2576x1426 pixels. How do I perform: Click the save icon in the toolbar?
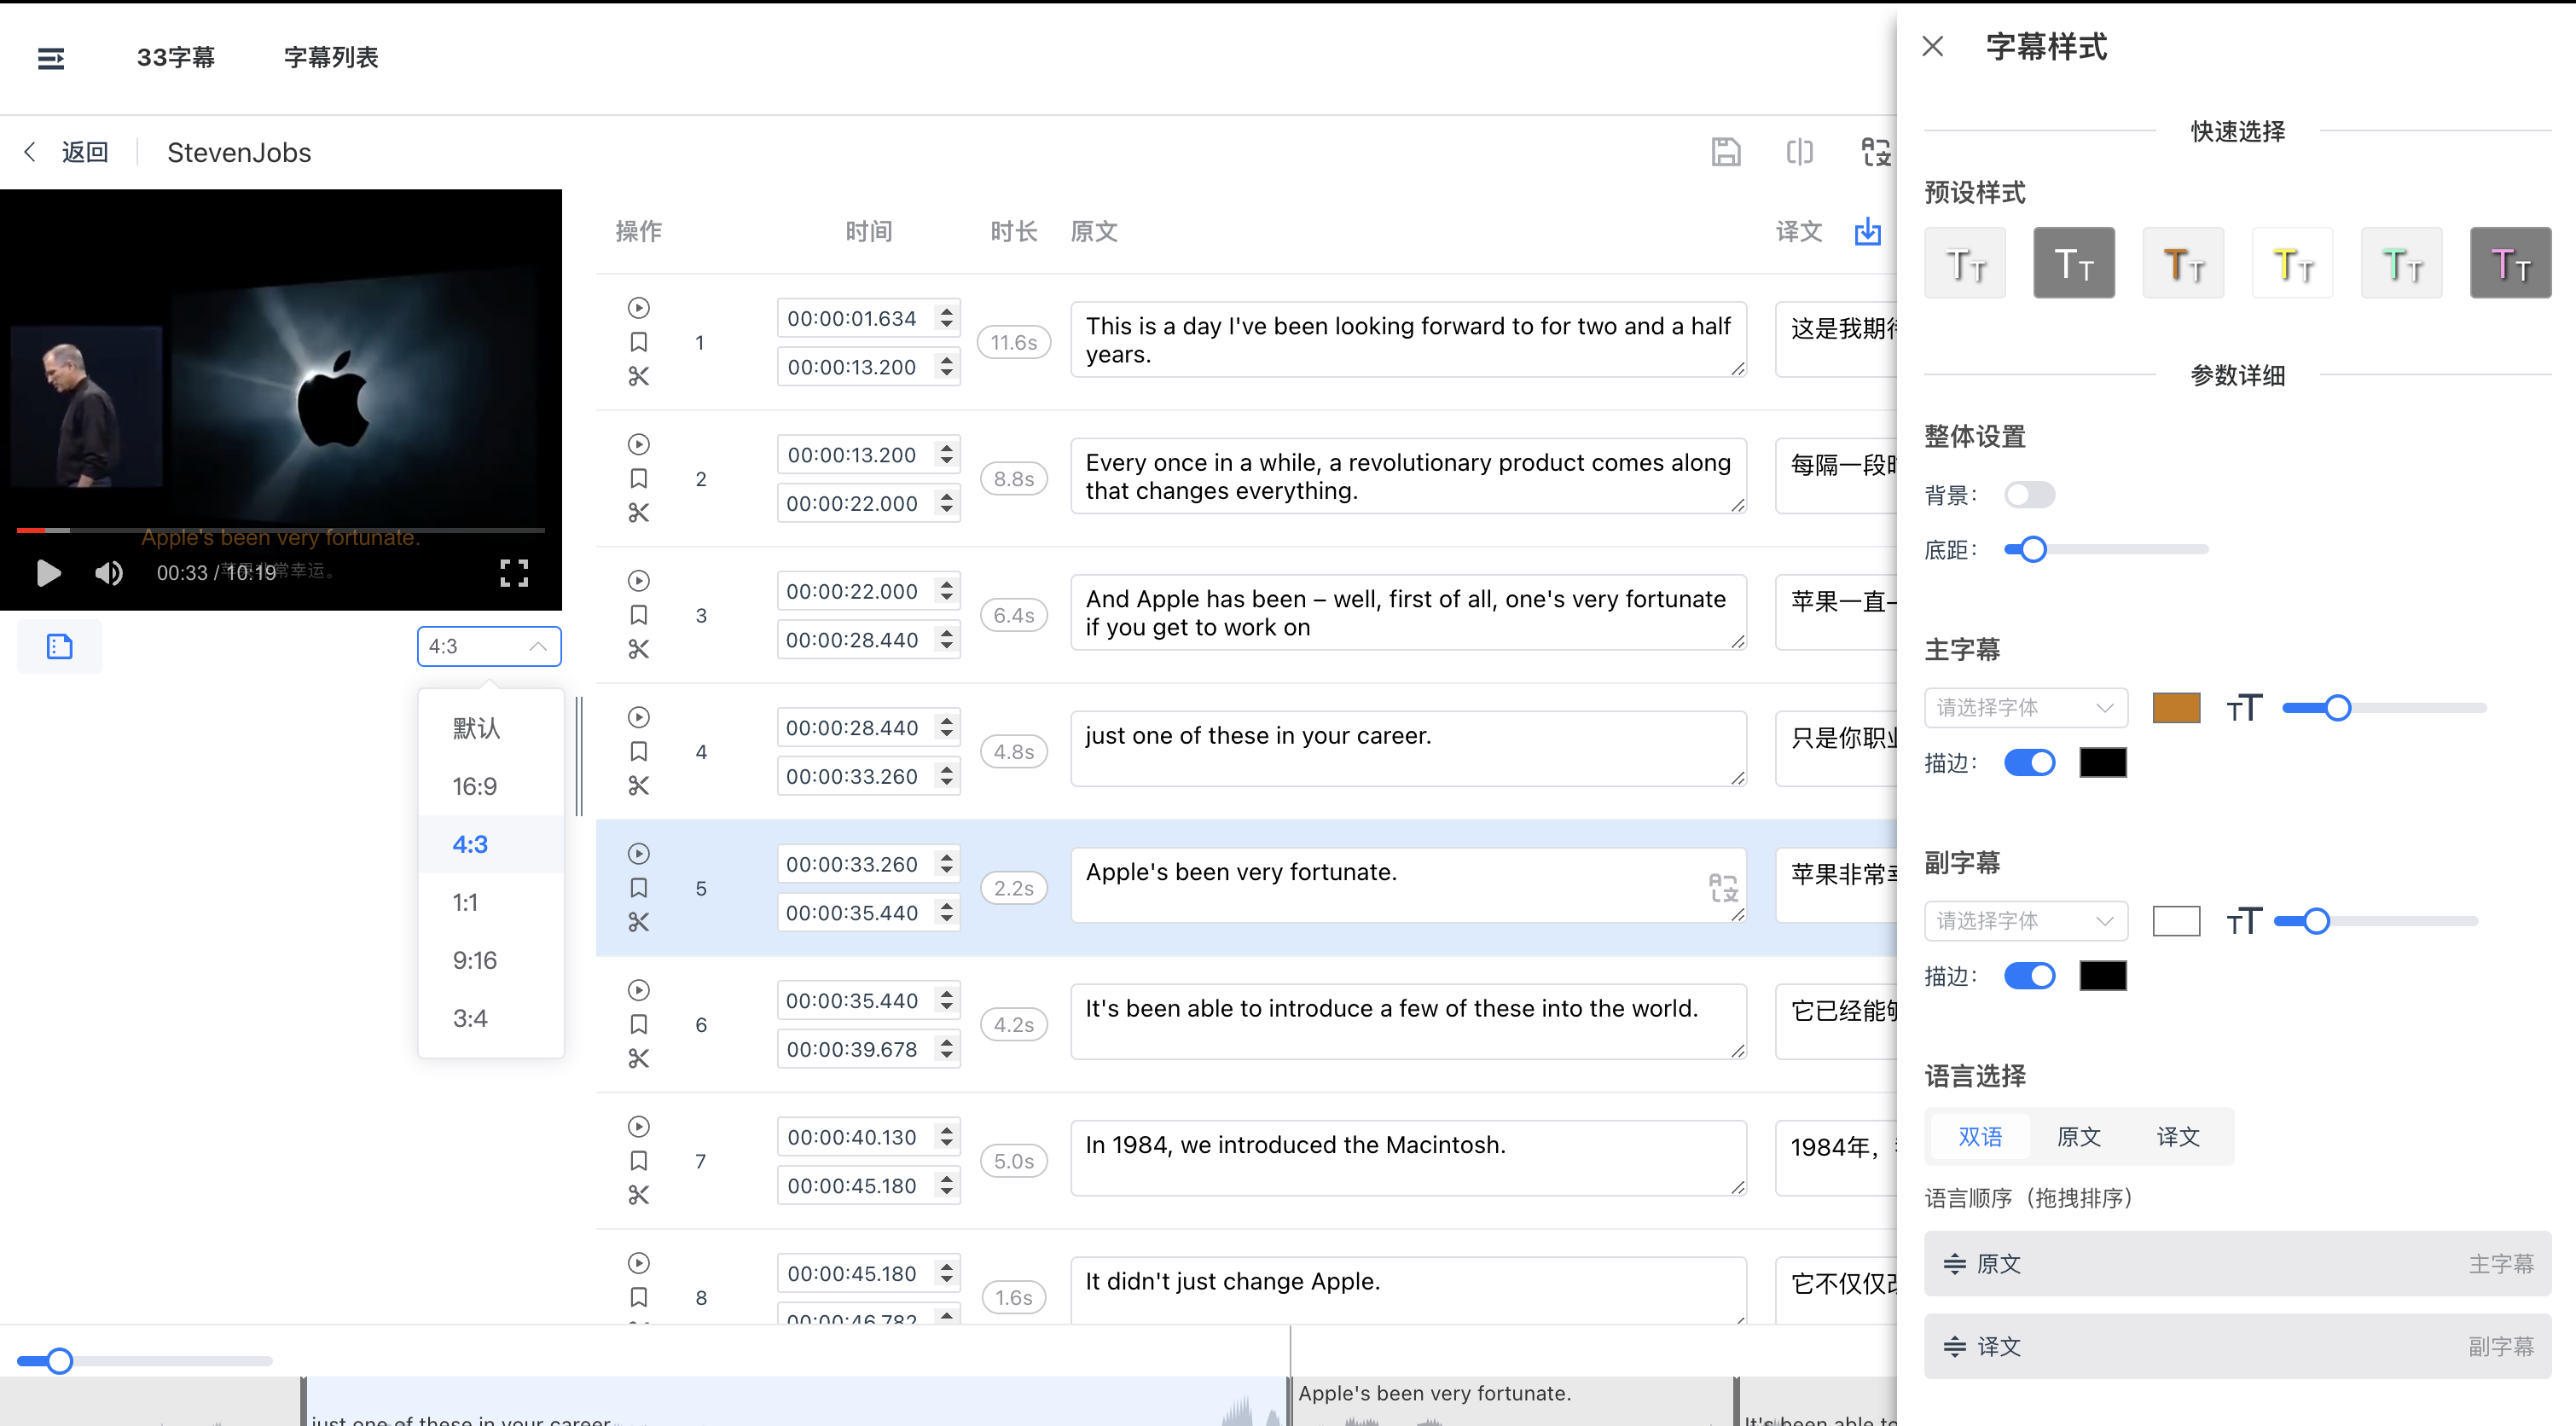click(1725, 152)
